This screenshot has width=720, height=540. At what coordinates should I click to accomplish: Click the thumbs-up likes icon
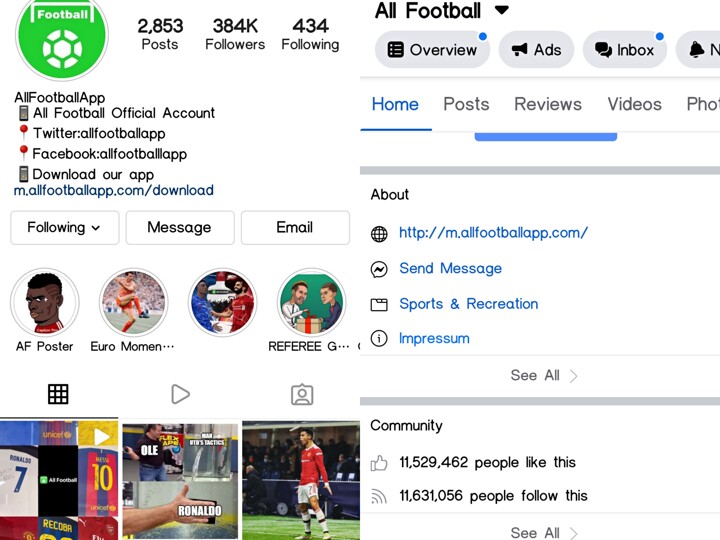(x=379, y=463)
